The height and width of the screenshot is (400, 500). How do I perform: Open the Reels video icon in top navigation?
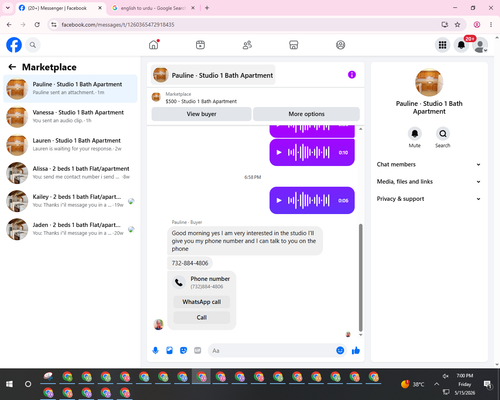pos(200,45)
